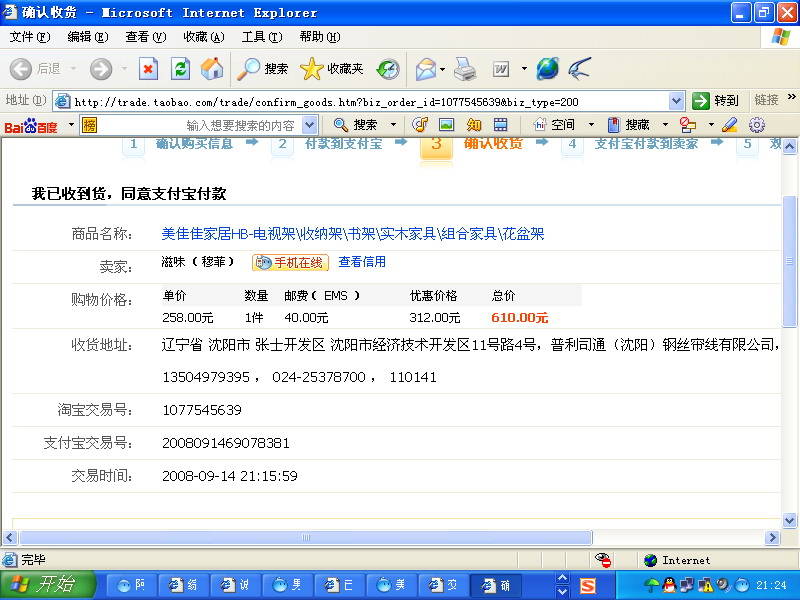Click the 链接 links toolbar label
This screenshot has height=600, width=800.
[766, 101]
